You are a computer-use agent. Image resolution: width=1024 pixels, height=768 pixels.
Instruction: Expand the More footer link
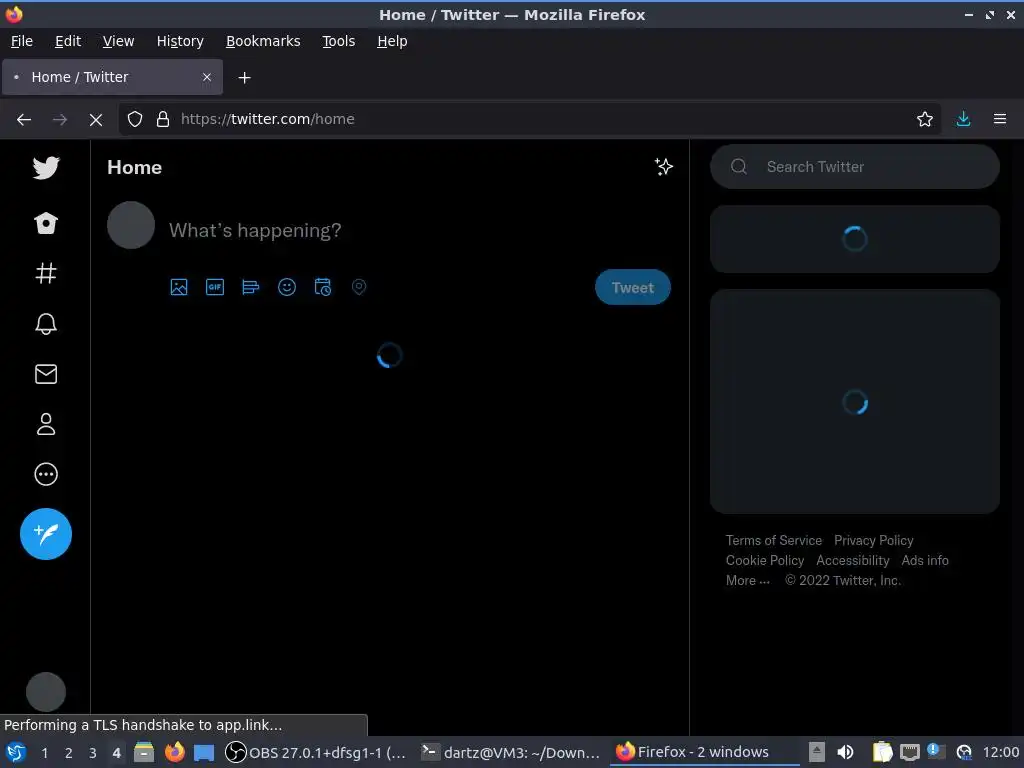pos(747,580)
